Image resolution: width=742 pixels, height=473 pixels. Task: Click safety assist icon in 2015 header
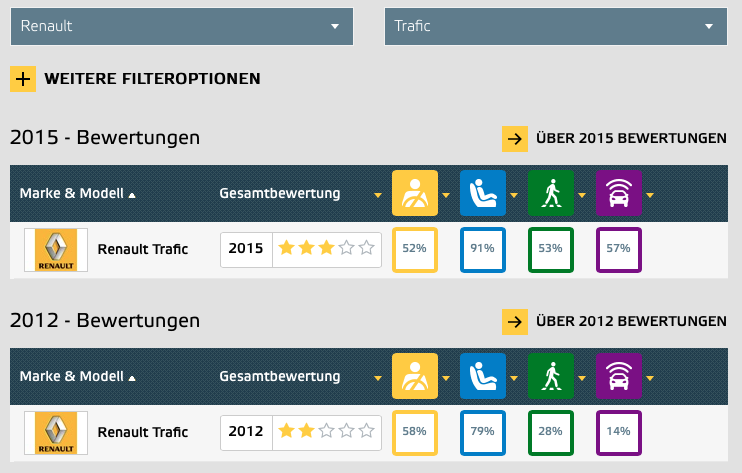coord(619,193)
